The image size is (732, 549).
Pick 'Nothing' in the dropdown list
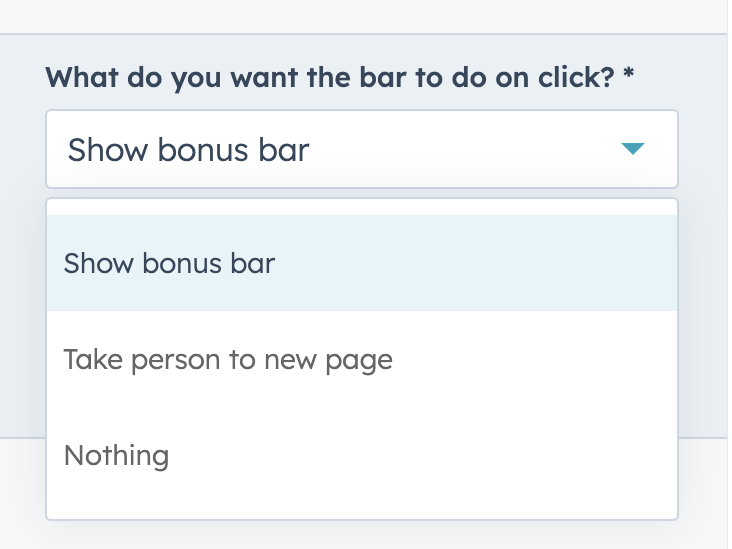[x=117, y=456]
